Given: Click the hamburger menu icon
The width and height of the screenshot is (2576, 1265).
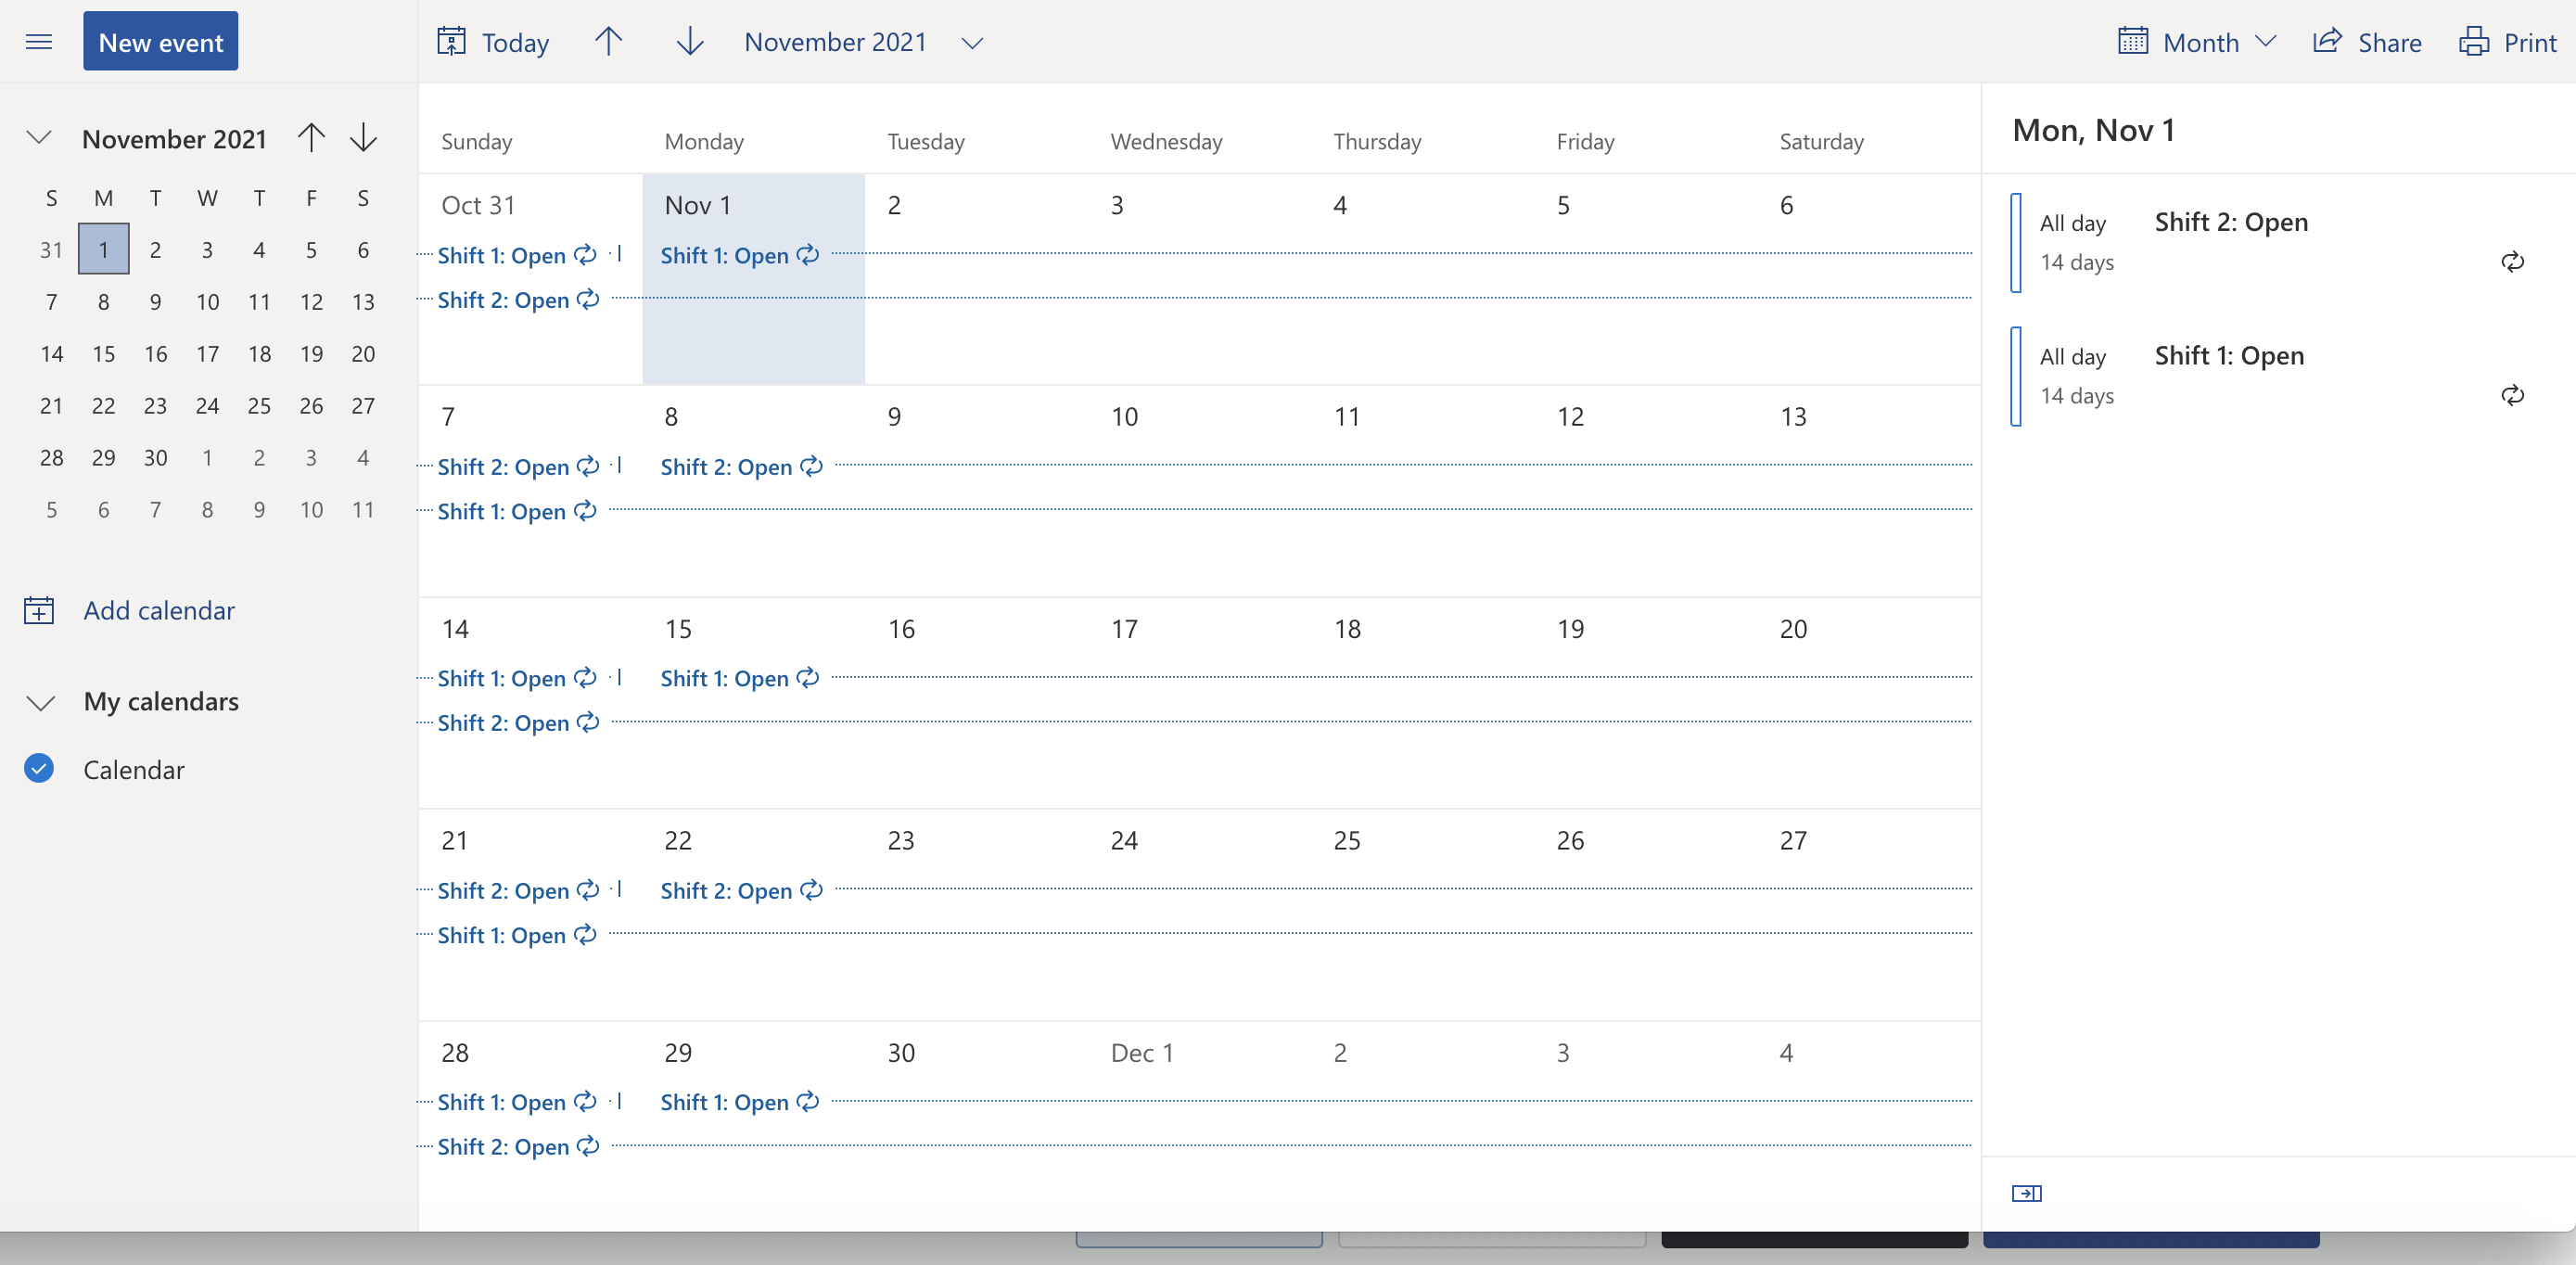Looking at the screenshot, I should point(39,42).
